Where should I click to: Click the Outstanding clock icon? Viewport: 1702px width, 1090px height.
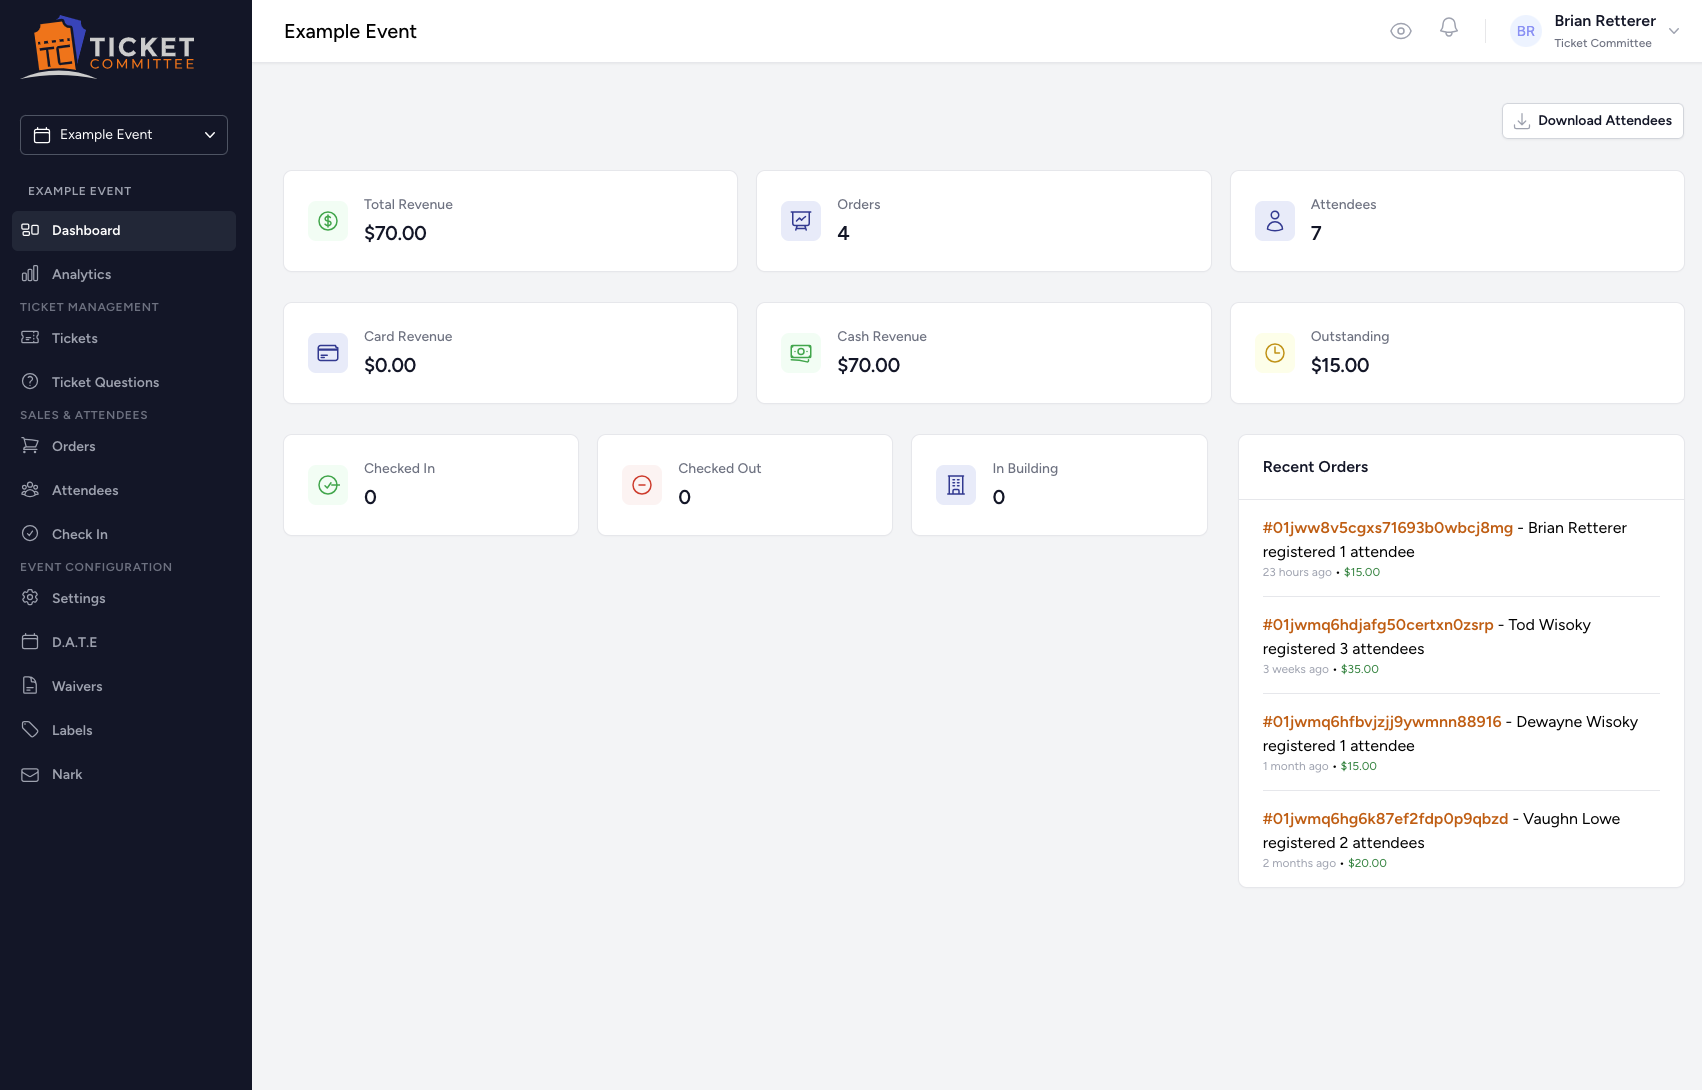1274,353
